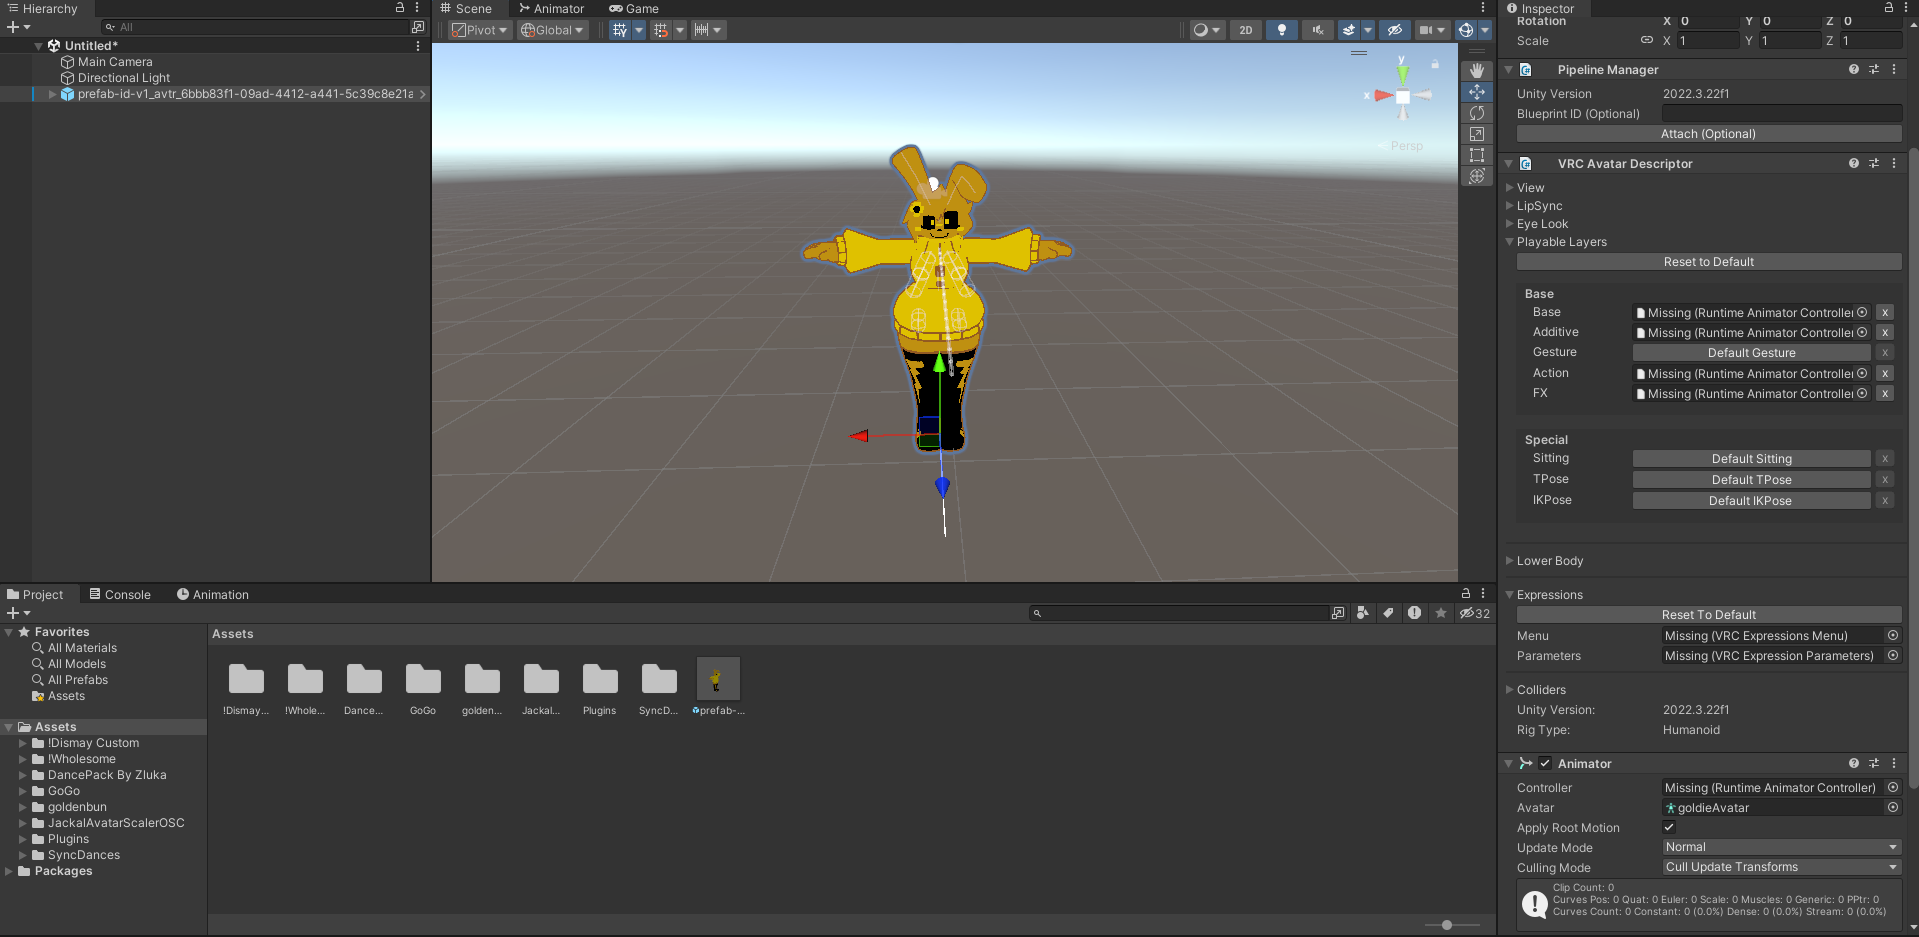Screen dimensions: 1919x937
Task: Switch to the Game tab
Action: point(634,8)
